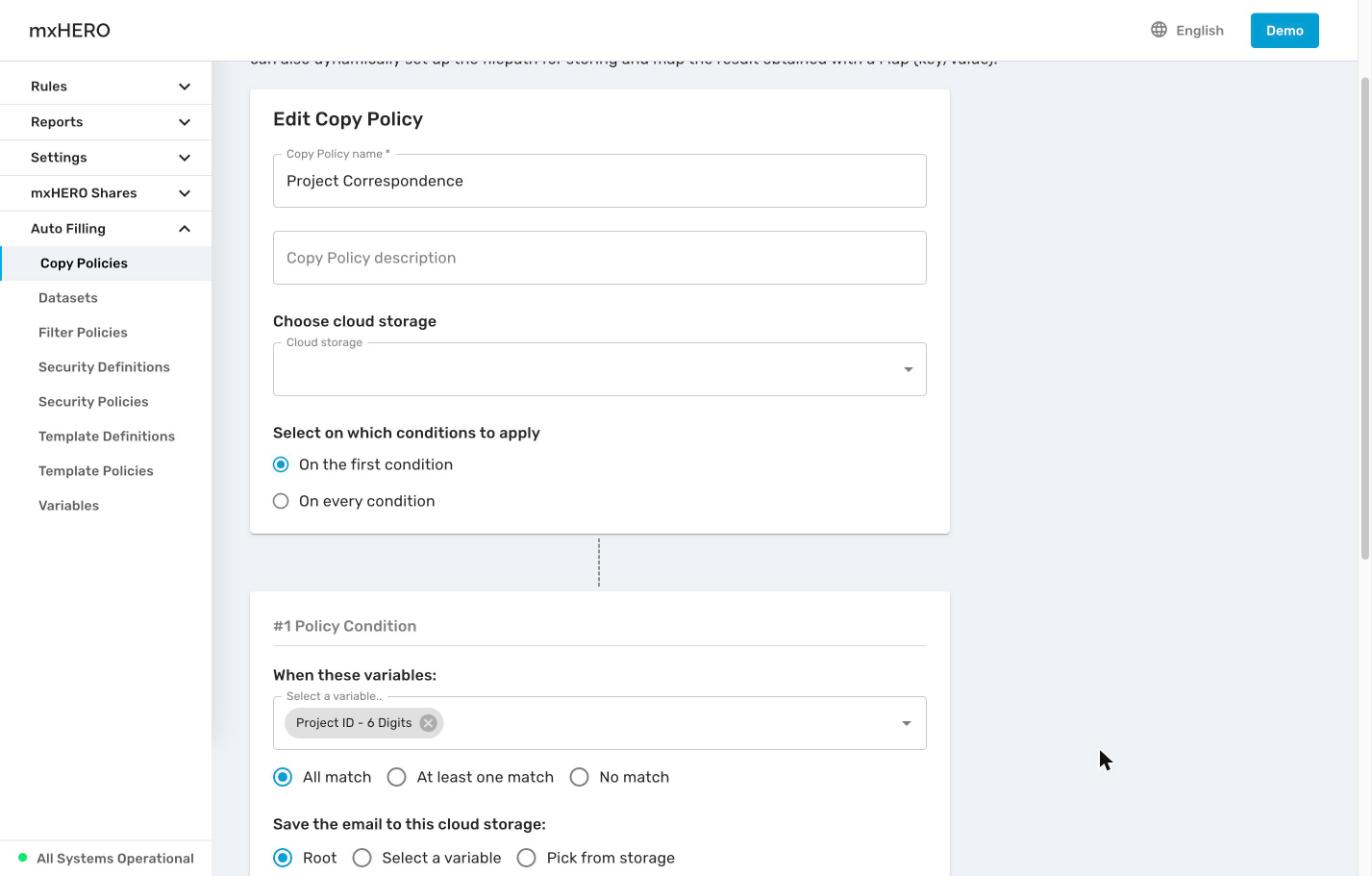This screenshot has height=876, width=1372.
Task: Pick Select a variable storage radio
Action: click(362, 858)
